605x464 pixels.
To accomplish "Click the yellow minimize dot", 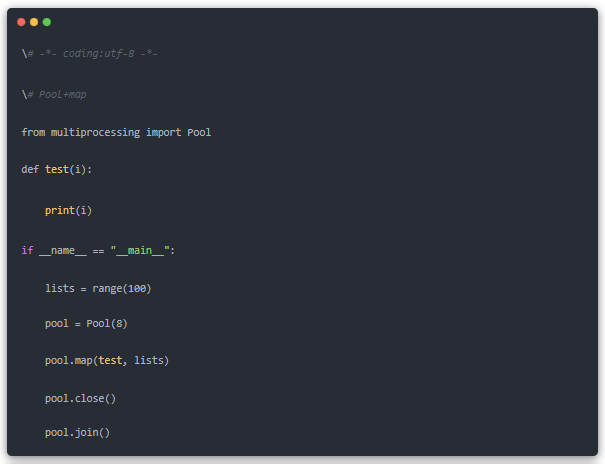I will pyautogui.click(x=34, y=22).
